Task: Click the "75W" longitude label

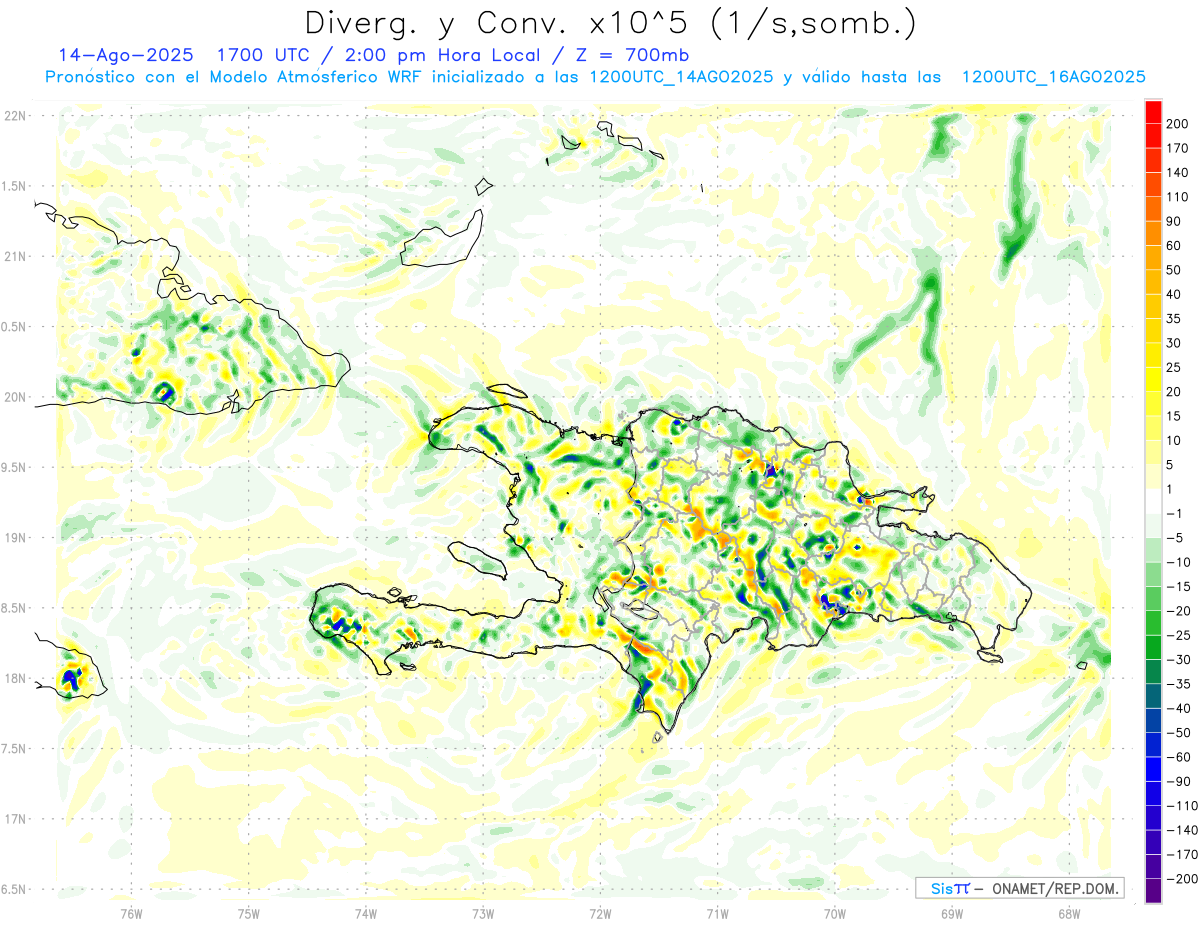Action: coord(249,914)
